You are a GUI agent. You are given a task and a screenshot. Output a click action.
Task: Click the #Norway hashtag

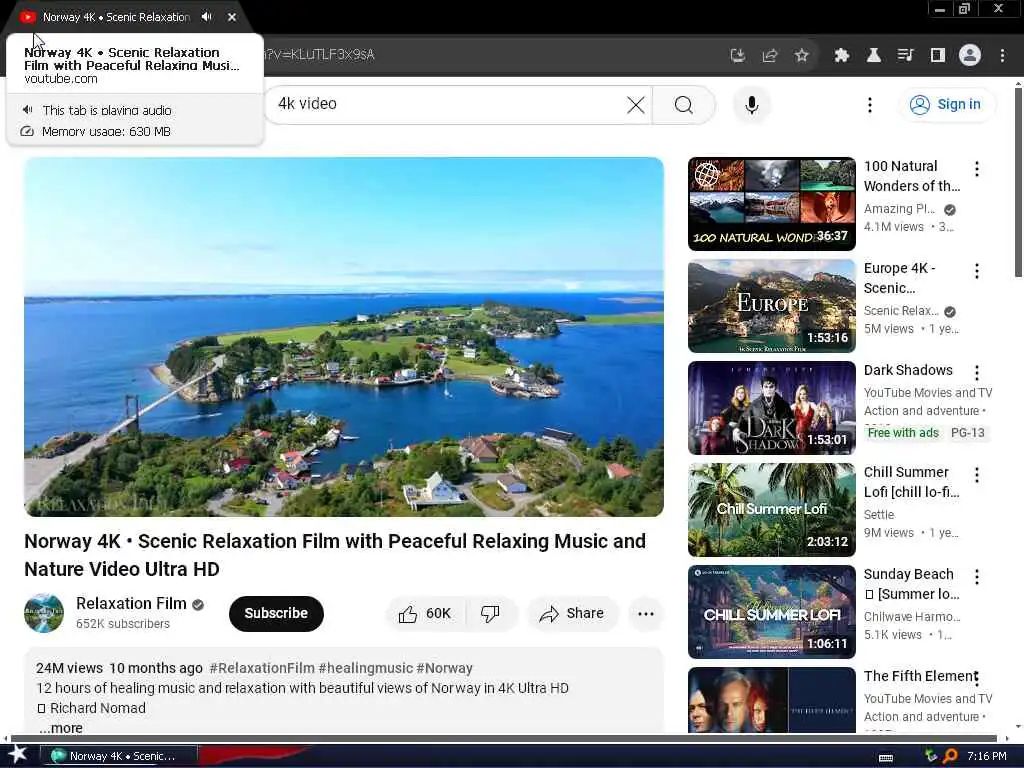[444, 668]
